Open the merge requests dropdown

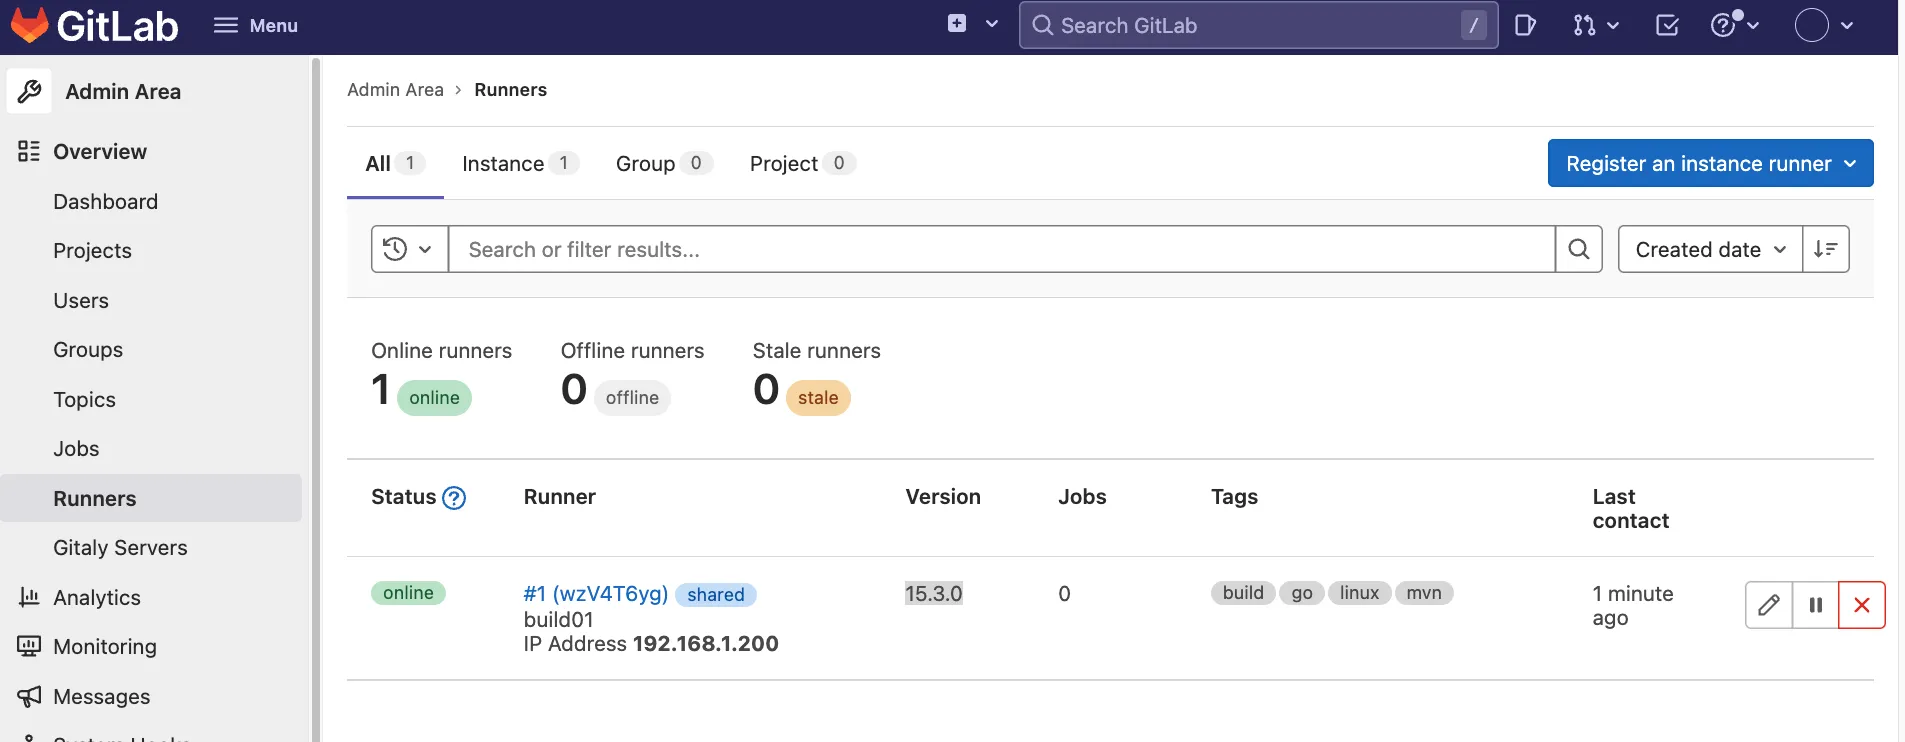coord(1595,25)
